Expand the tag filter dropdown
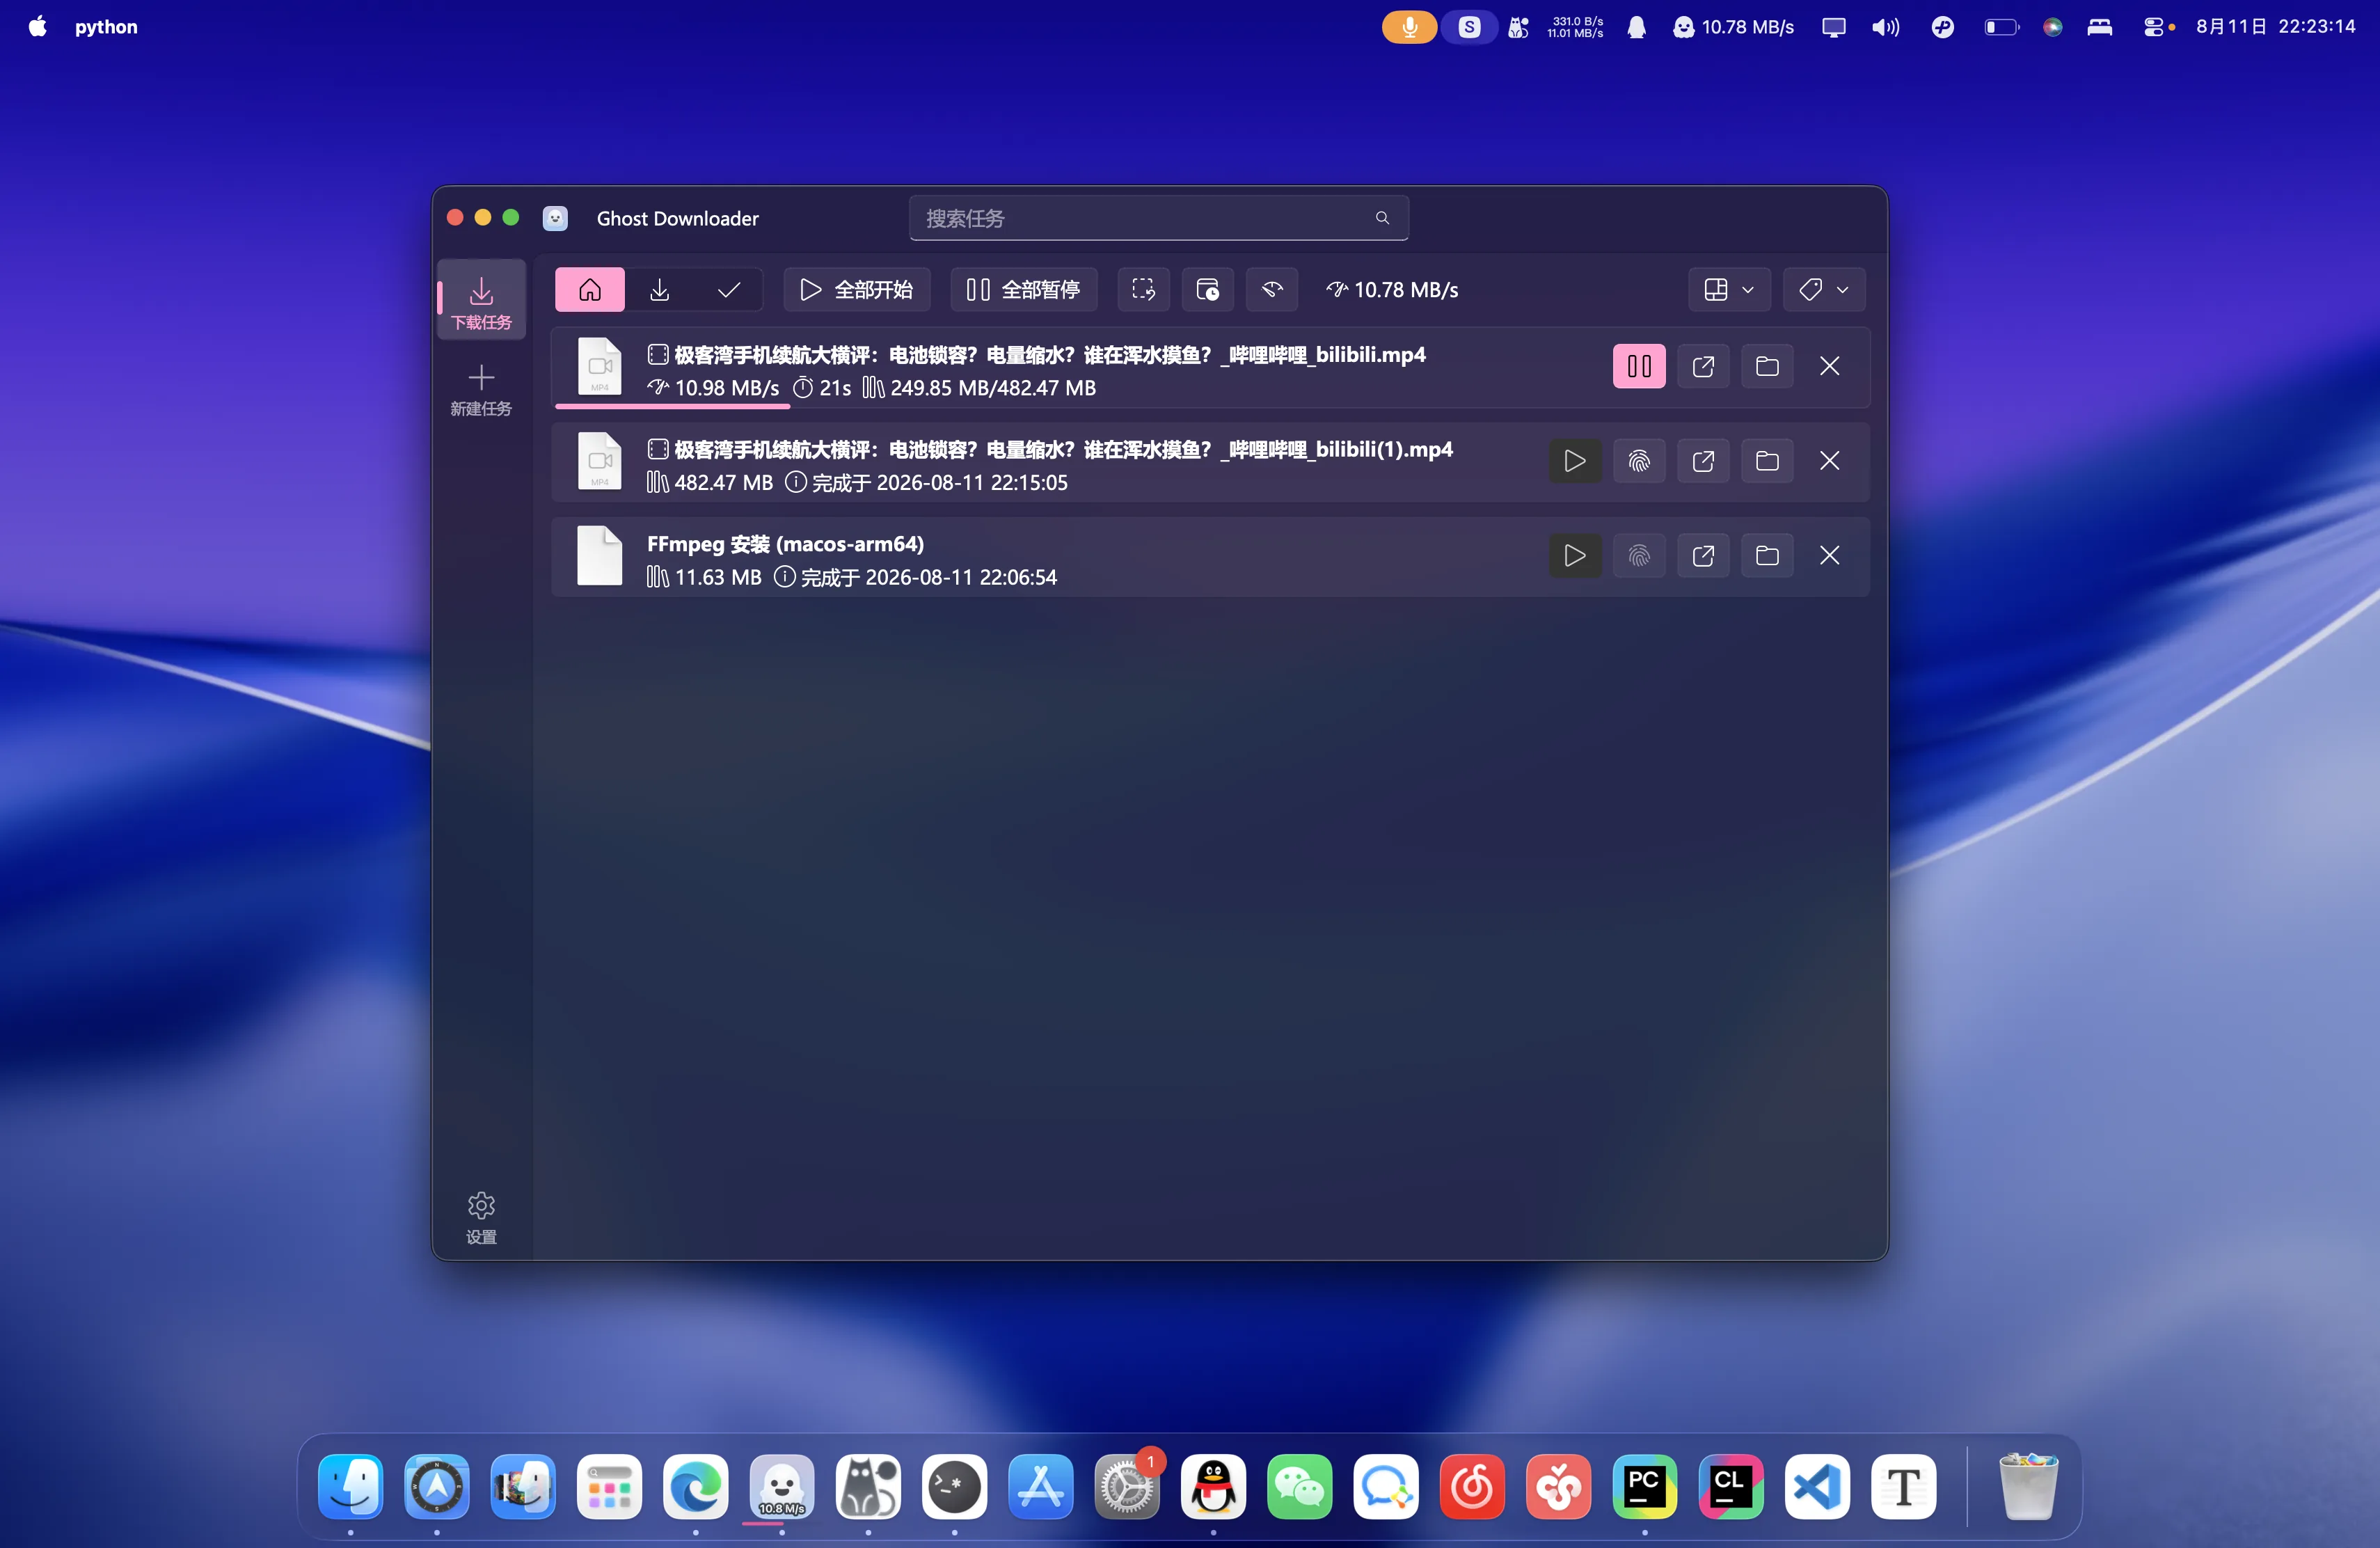 [1823, 289]
